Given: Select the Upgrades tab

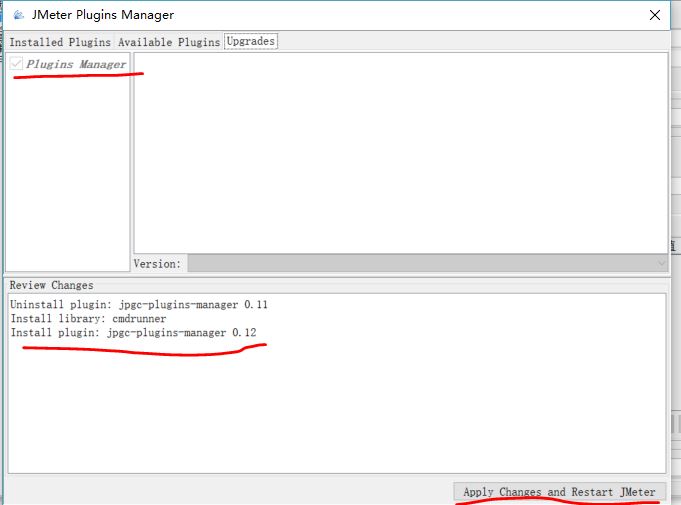Looking at the screenshot, I should (x=250, y=41).
